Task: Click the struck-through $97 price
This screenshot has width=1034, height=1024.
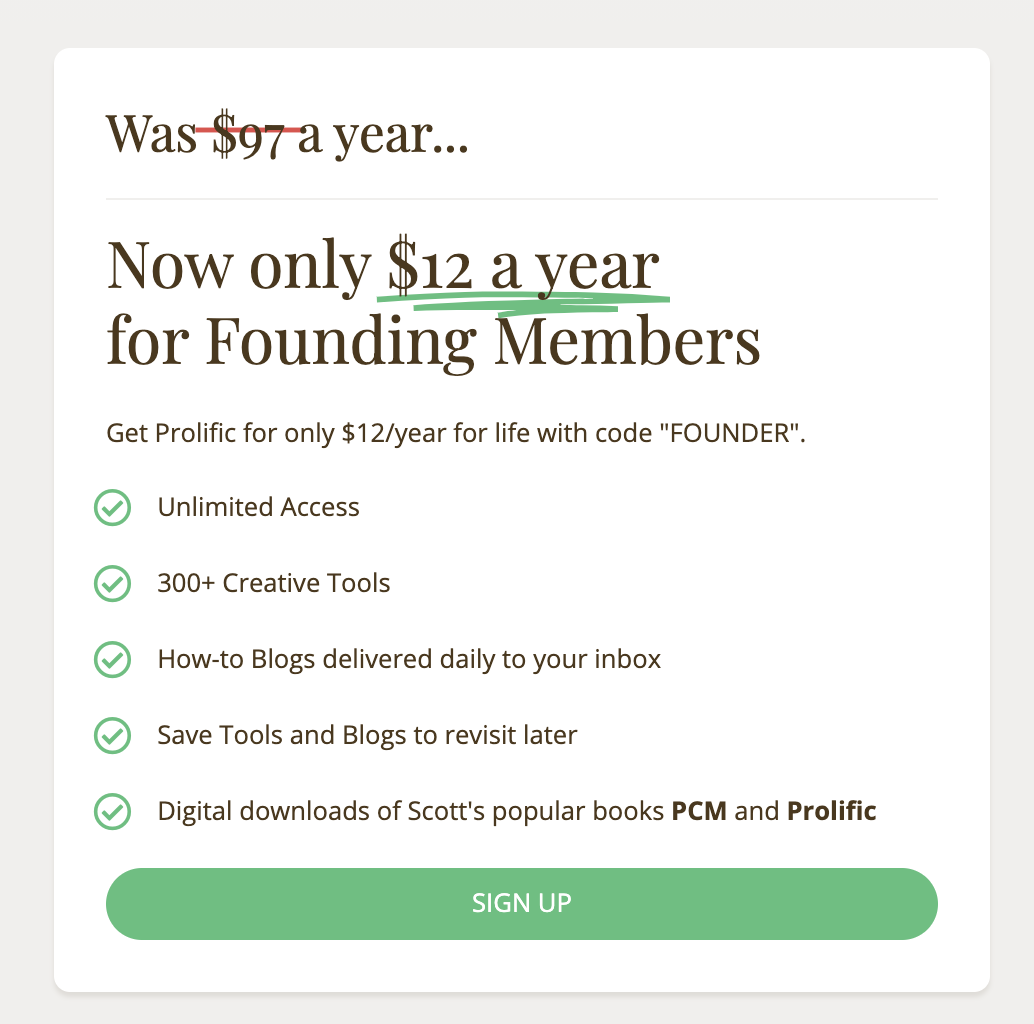Action: [x=249, y=134]
